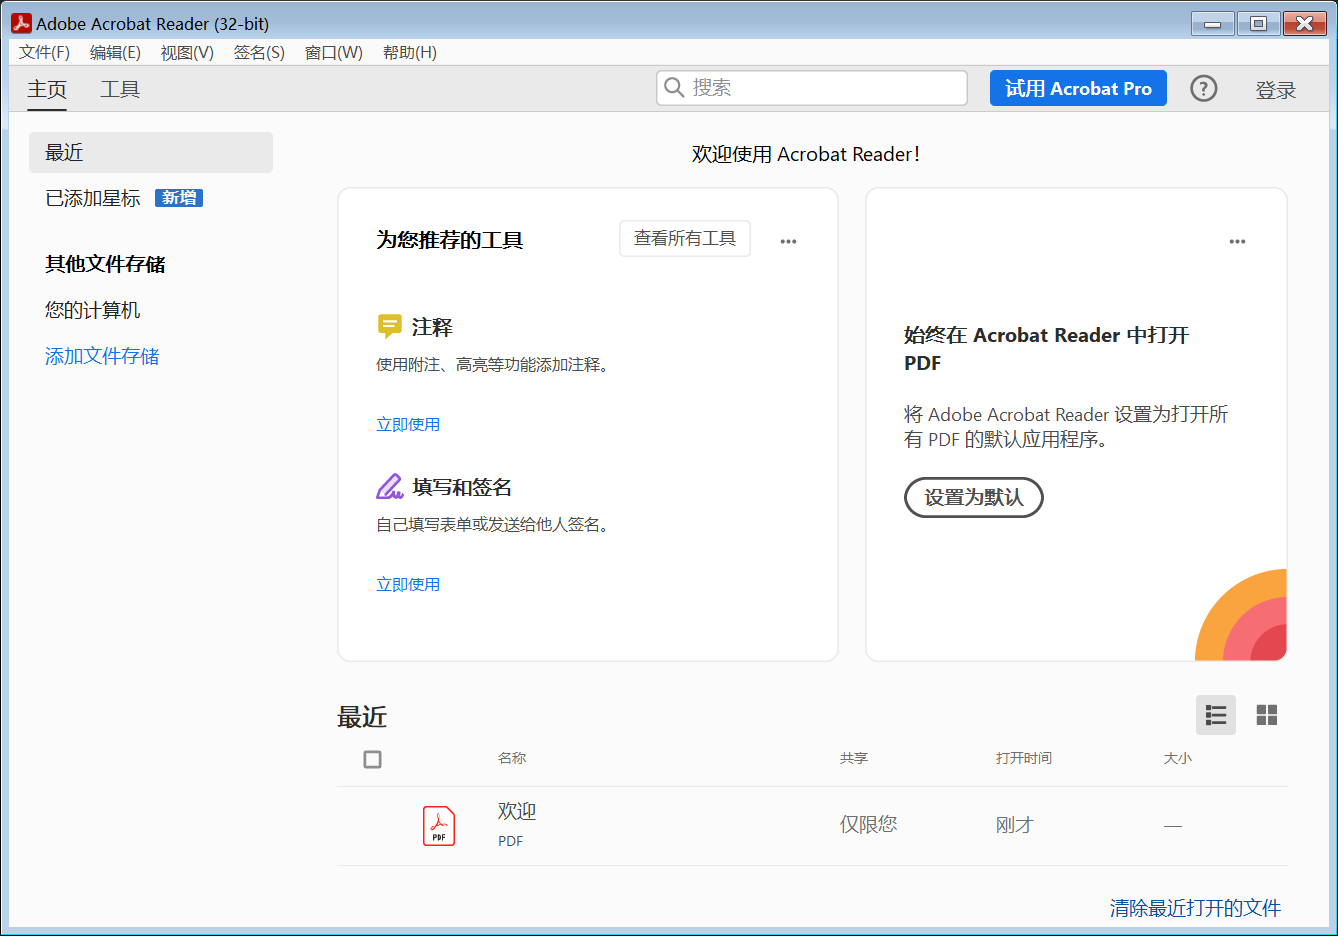
Task: Click the 填写和签名 tool heading
Action: 462,487
